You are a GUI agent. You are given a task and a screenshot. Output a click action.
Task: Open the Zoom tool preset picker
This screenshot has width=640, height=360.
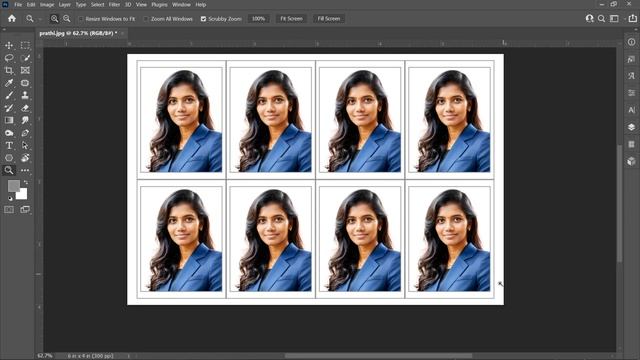pos(40,19)
